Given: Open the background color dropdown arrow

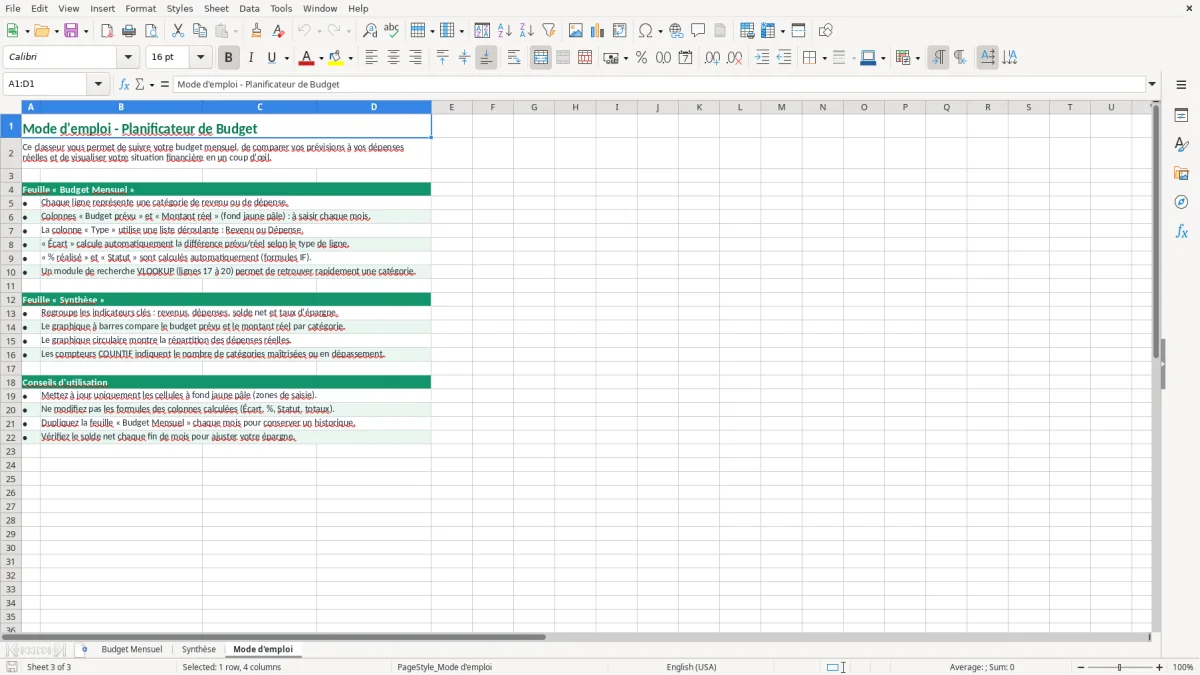Looking at the screenshot, I should tap(350, 58).
